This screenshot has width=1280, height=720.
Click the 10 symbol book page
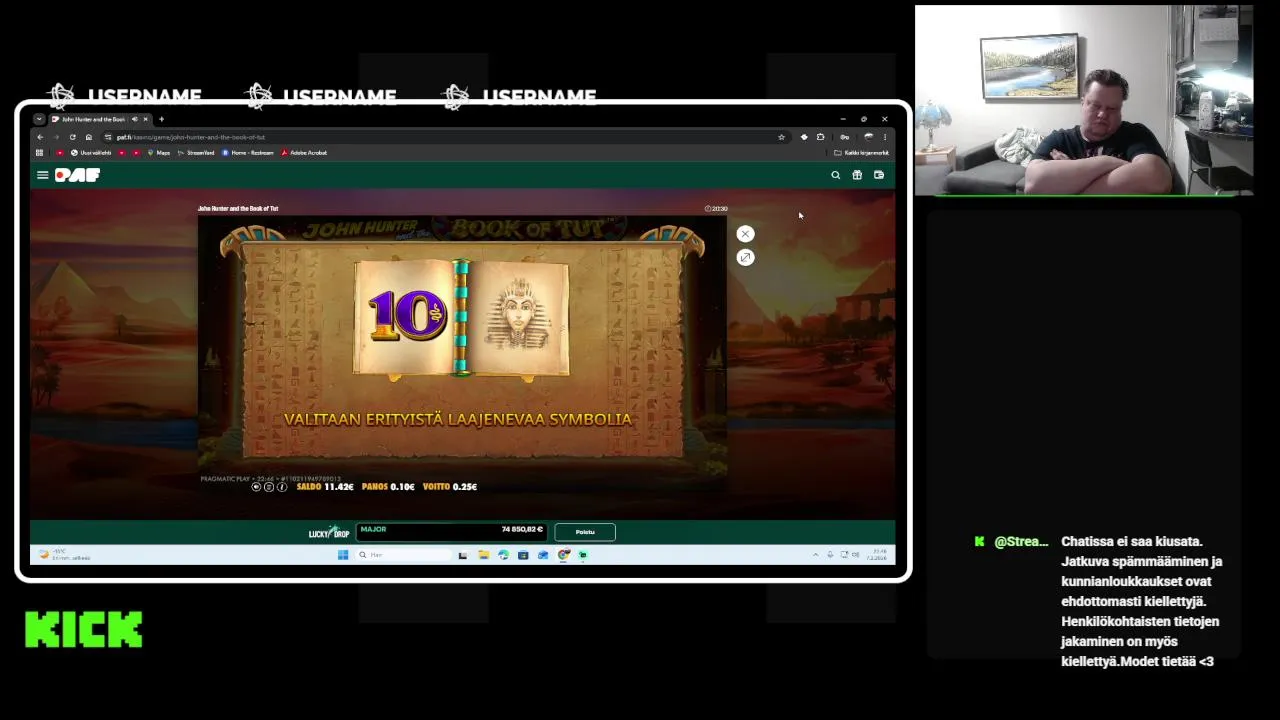(x=406, y=317)
